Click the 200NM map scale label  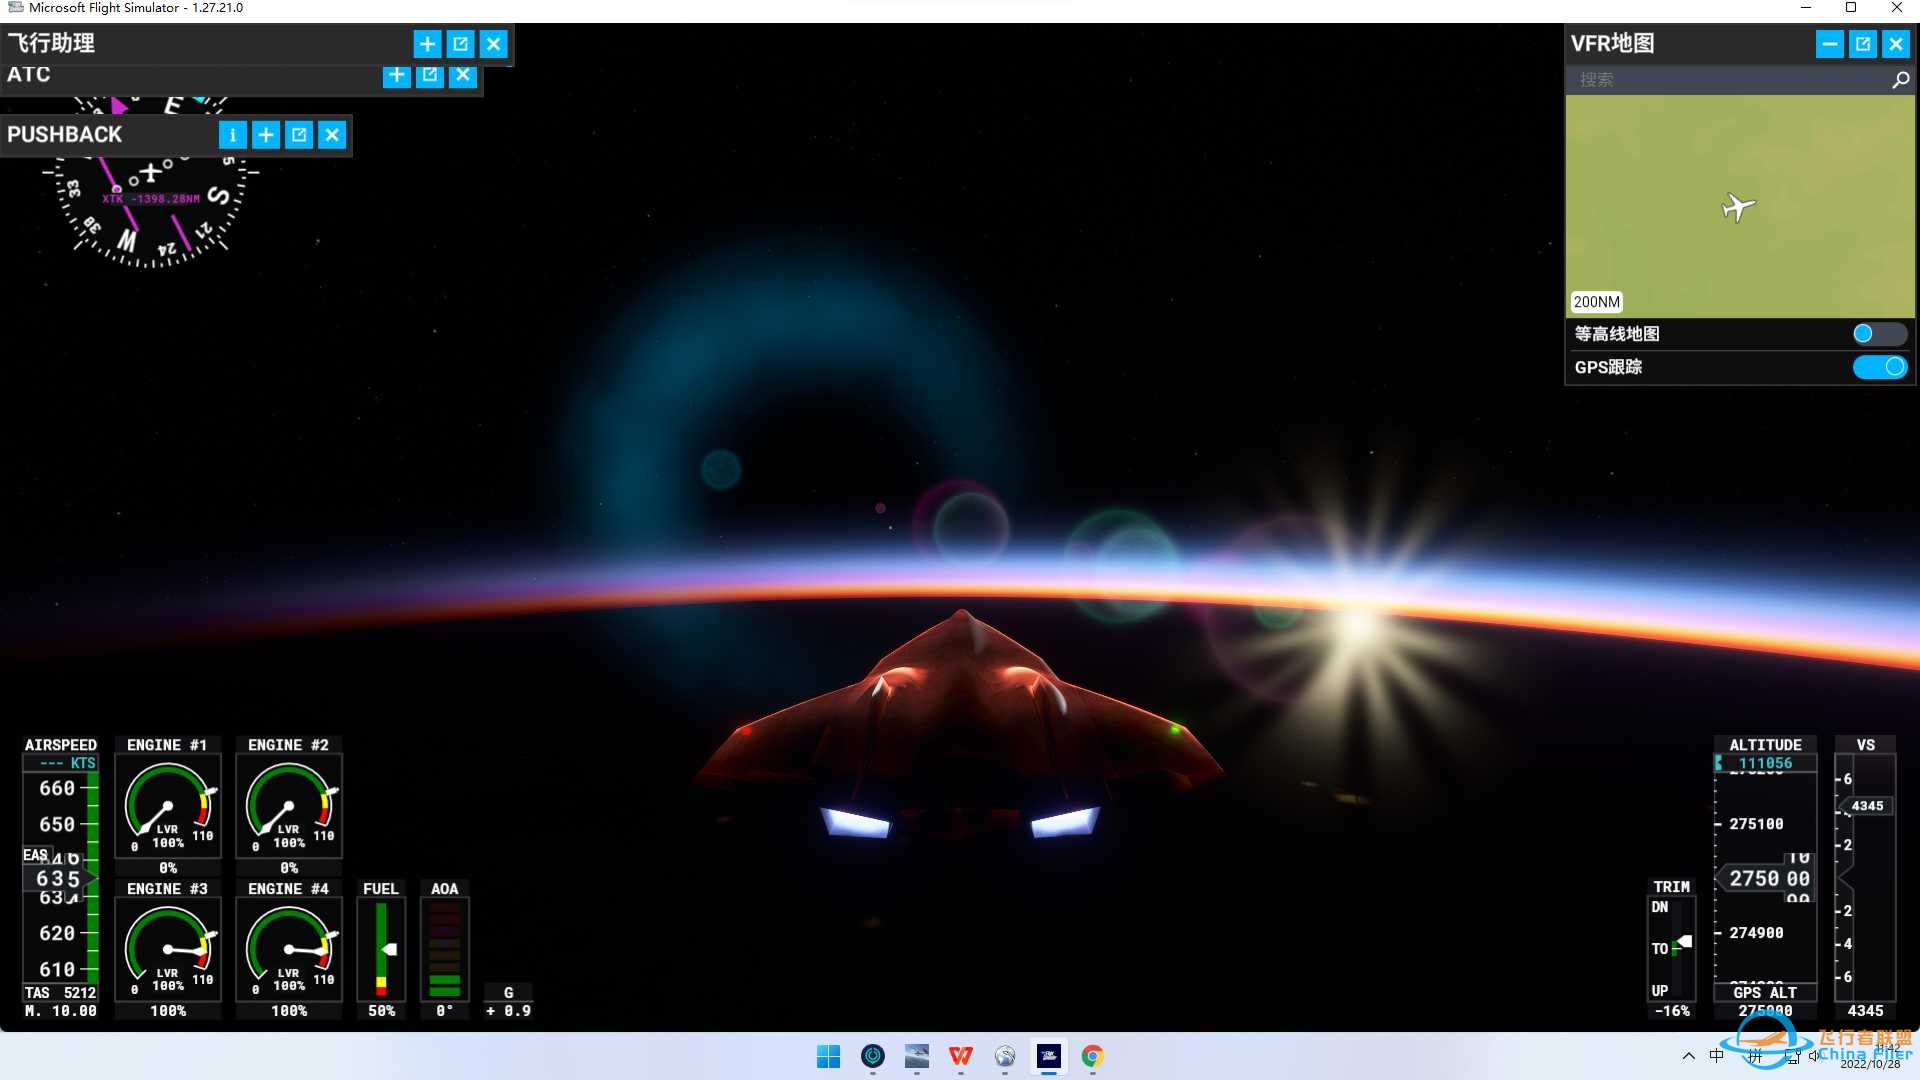(x=1596, y=302)
